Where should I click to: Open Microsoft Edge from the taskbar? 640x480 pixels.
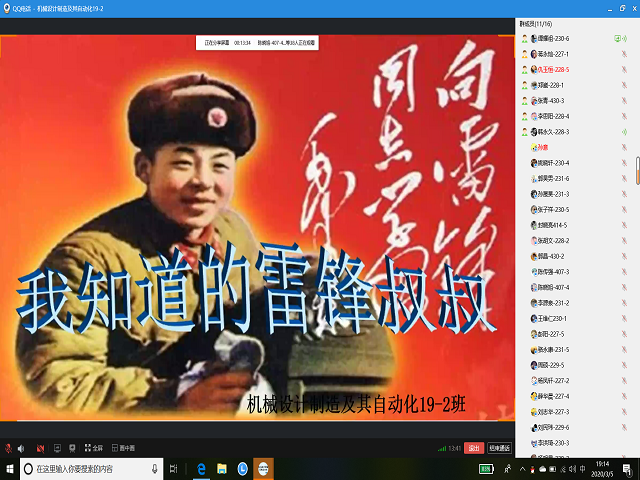201,469
